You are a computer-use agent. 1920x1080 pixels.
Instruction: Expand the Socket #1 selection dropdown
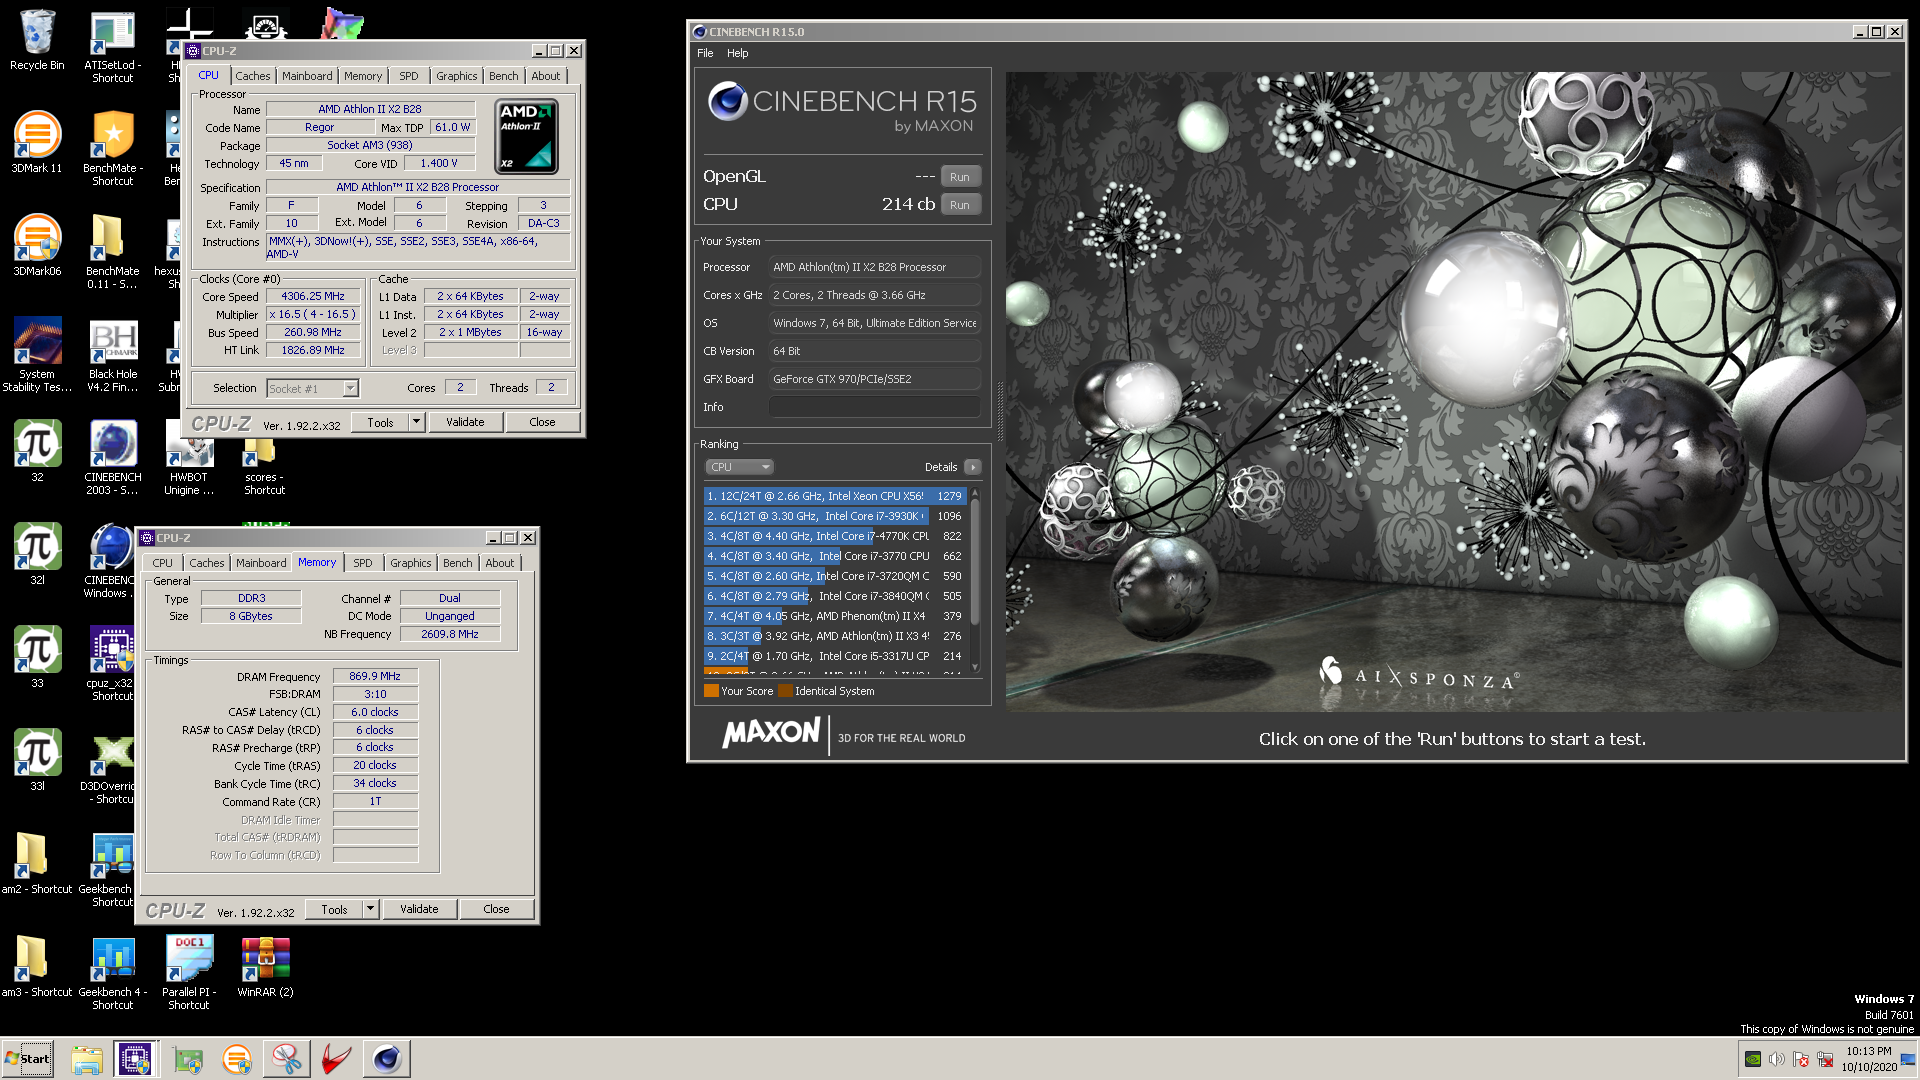click(x=350, y=389)
